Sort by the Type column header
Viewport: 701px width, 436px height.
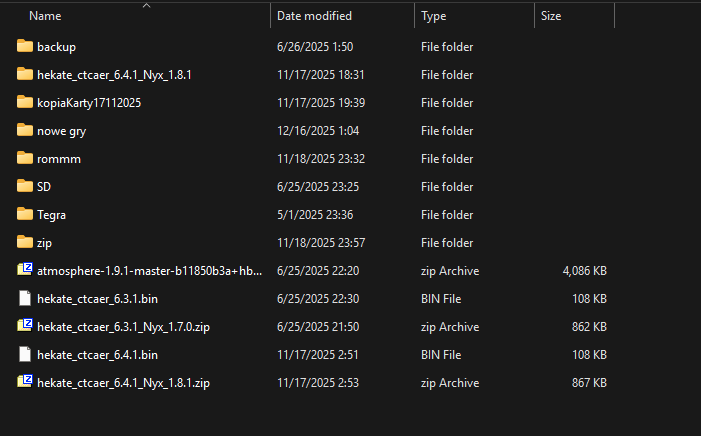(433, 16)
